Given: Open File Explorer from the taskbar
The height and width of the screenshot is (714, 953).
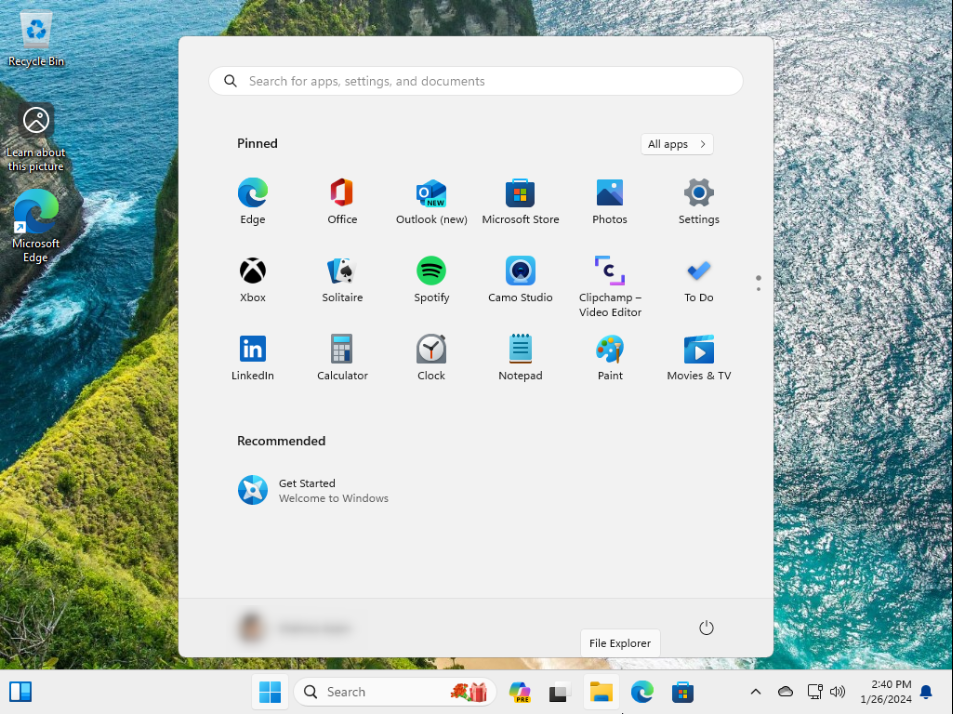Looking at the screenshot, I should [x=600, y=691].
